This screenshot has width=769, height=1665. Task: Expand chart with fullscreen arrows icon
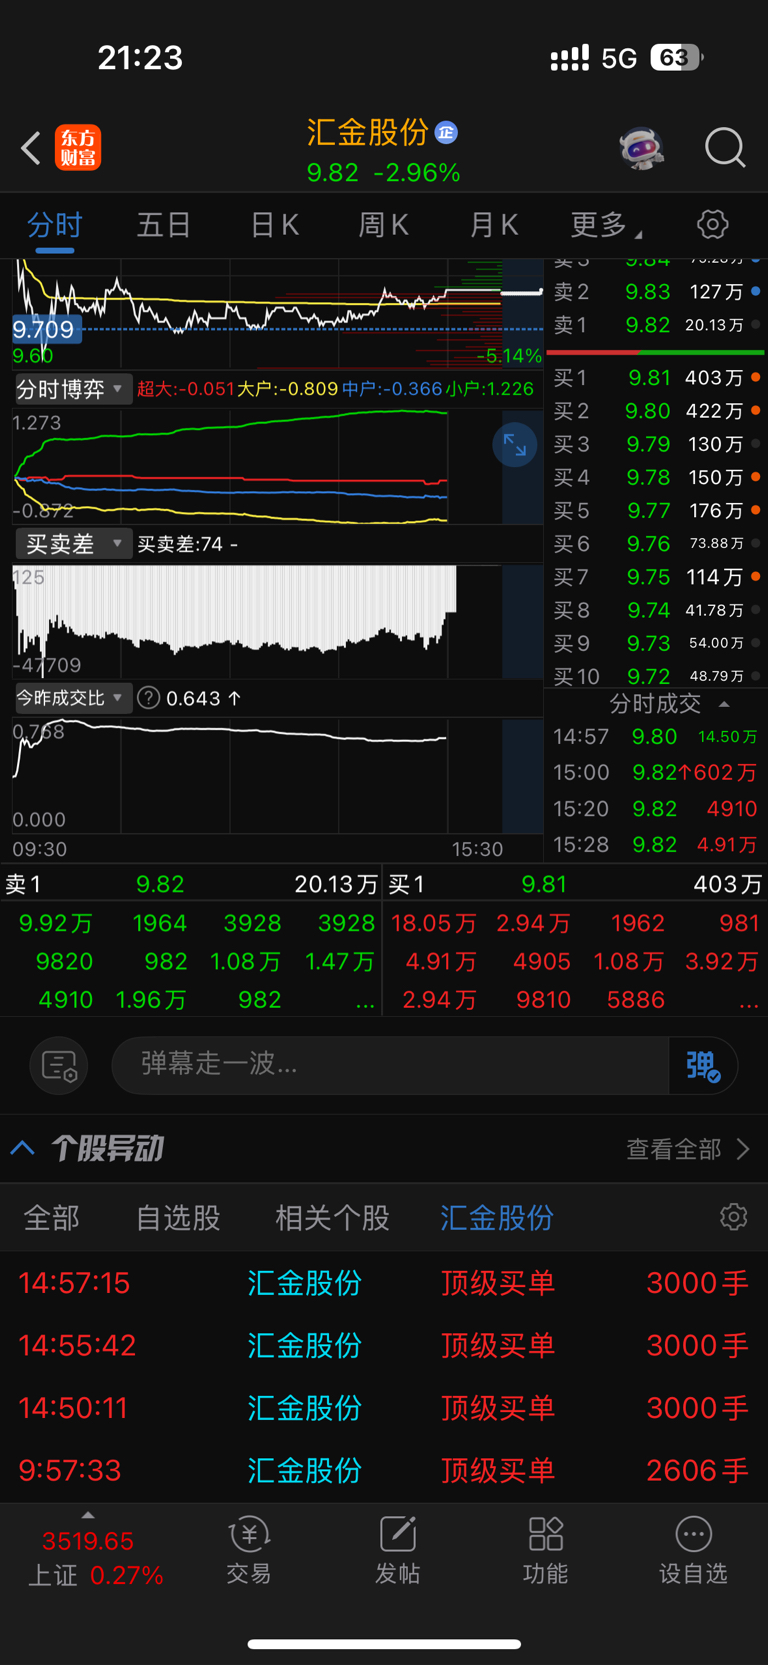(515, 445)
